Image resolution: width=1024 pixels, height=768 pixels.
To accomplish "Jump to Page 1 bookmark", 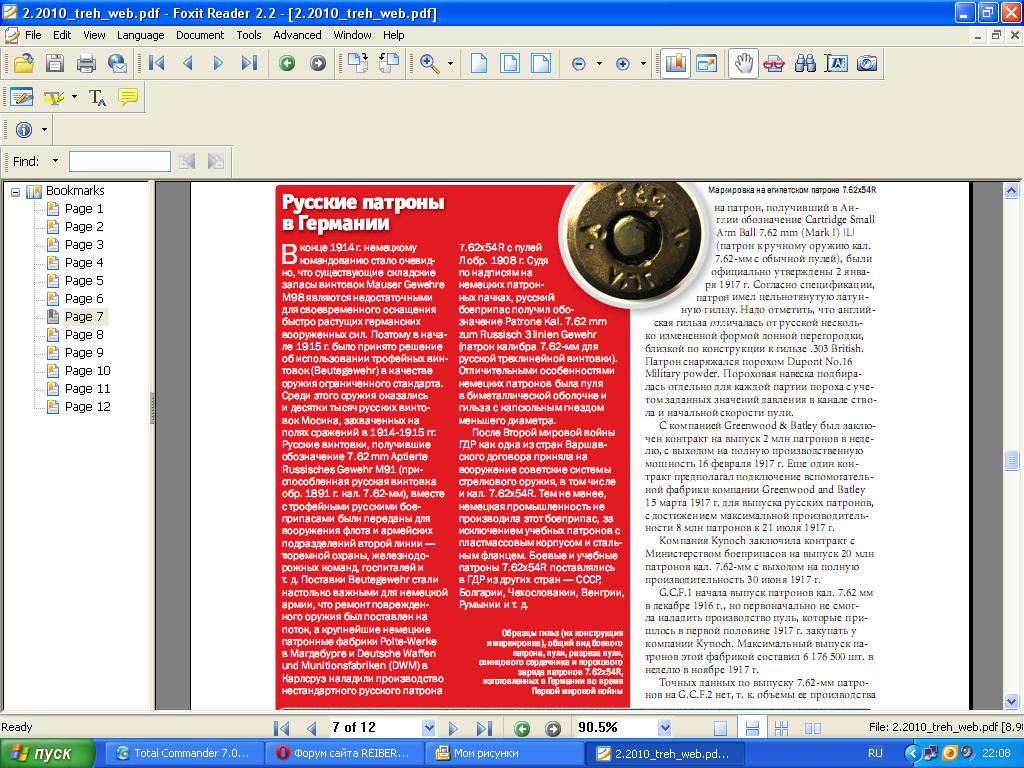I will [x=84, y=209].
